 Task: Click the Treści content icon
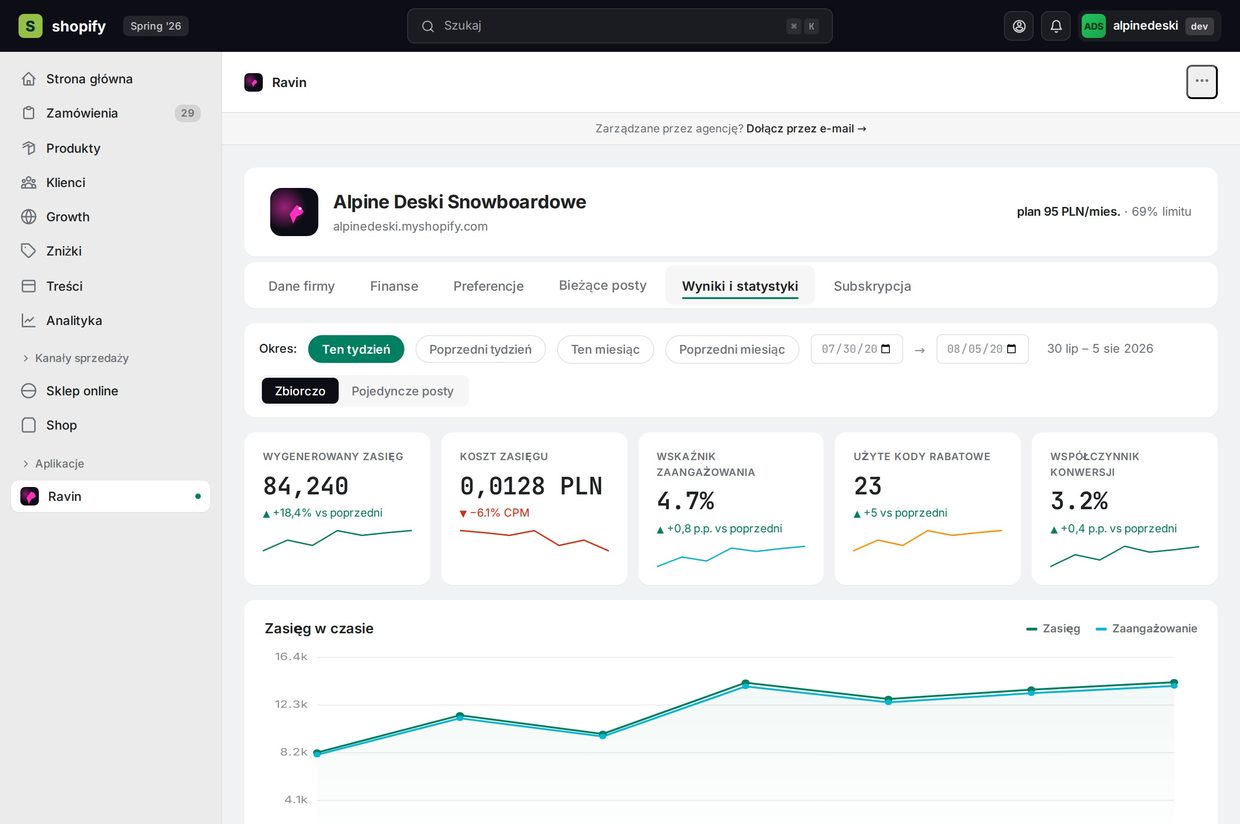(29, 286)
